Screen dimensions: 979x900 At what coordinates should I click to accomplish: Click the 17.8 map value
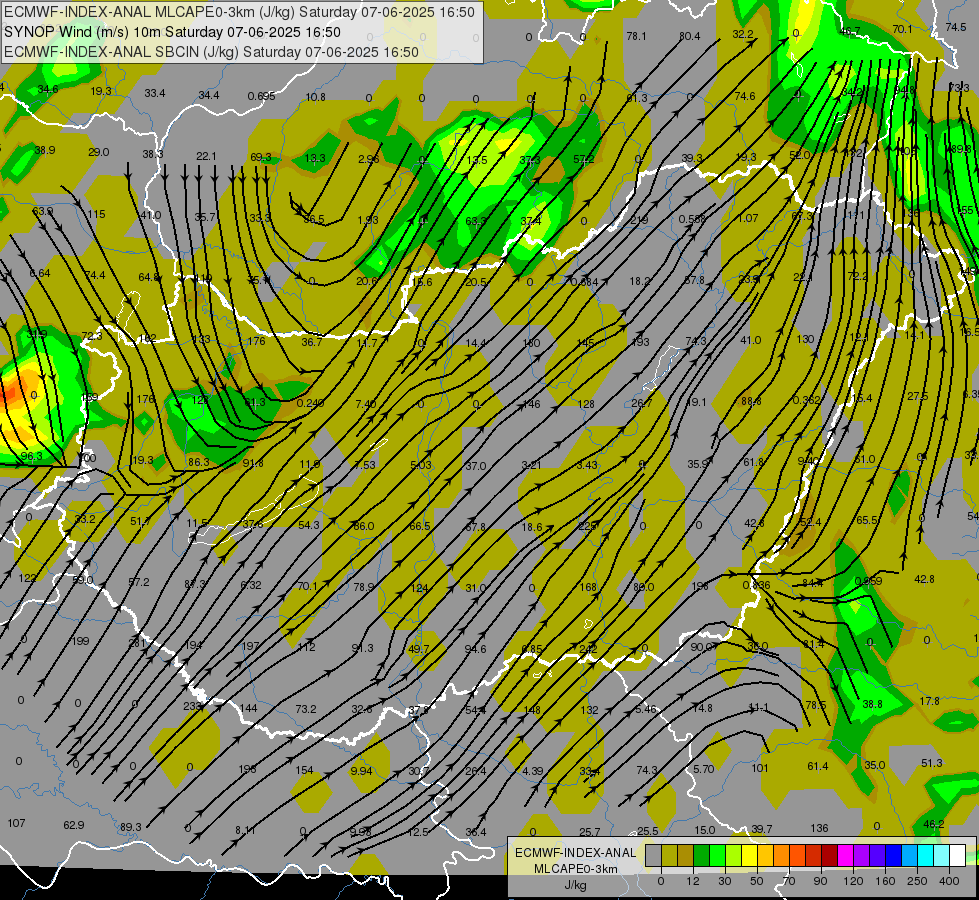pyautogui.click(x=929, y=701)
